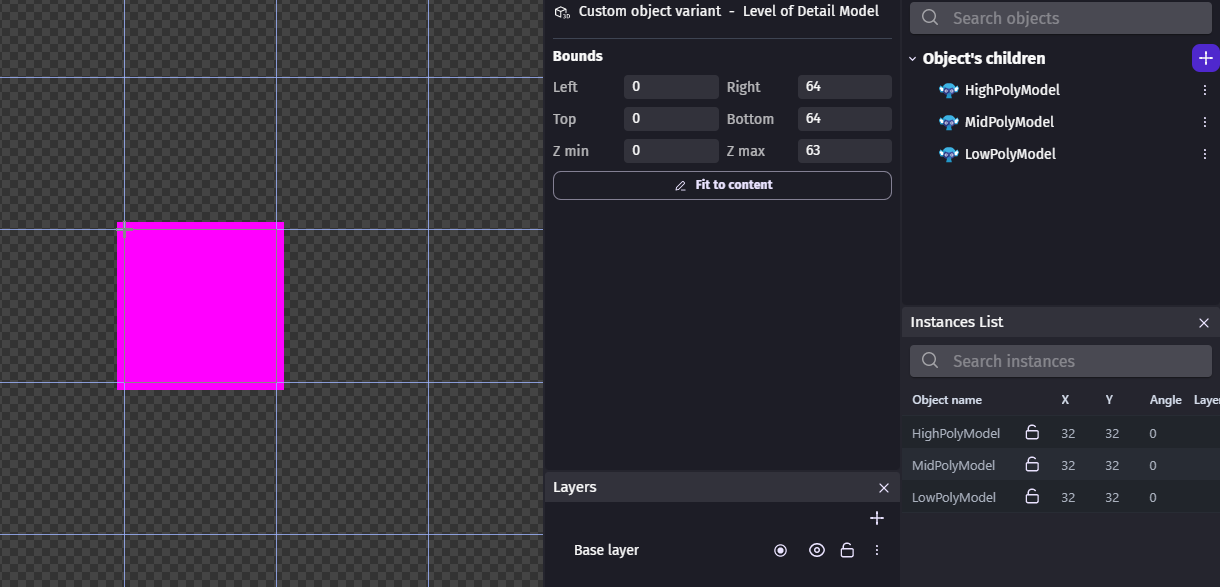Viewport: 1220px width, 587px height.
Task: Collapse the Object's children section
Action: [x=912, y=59]
